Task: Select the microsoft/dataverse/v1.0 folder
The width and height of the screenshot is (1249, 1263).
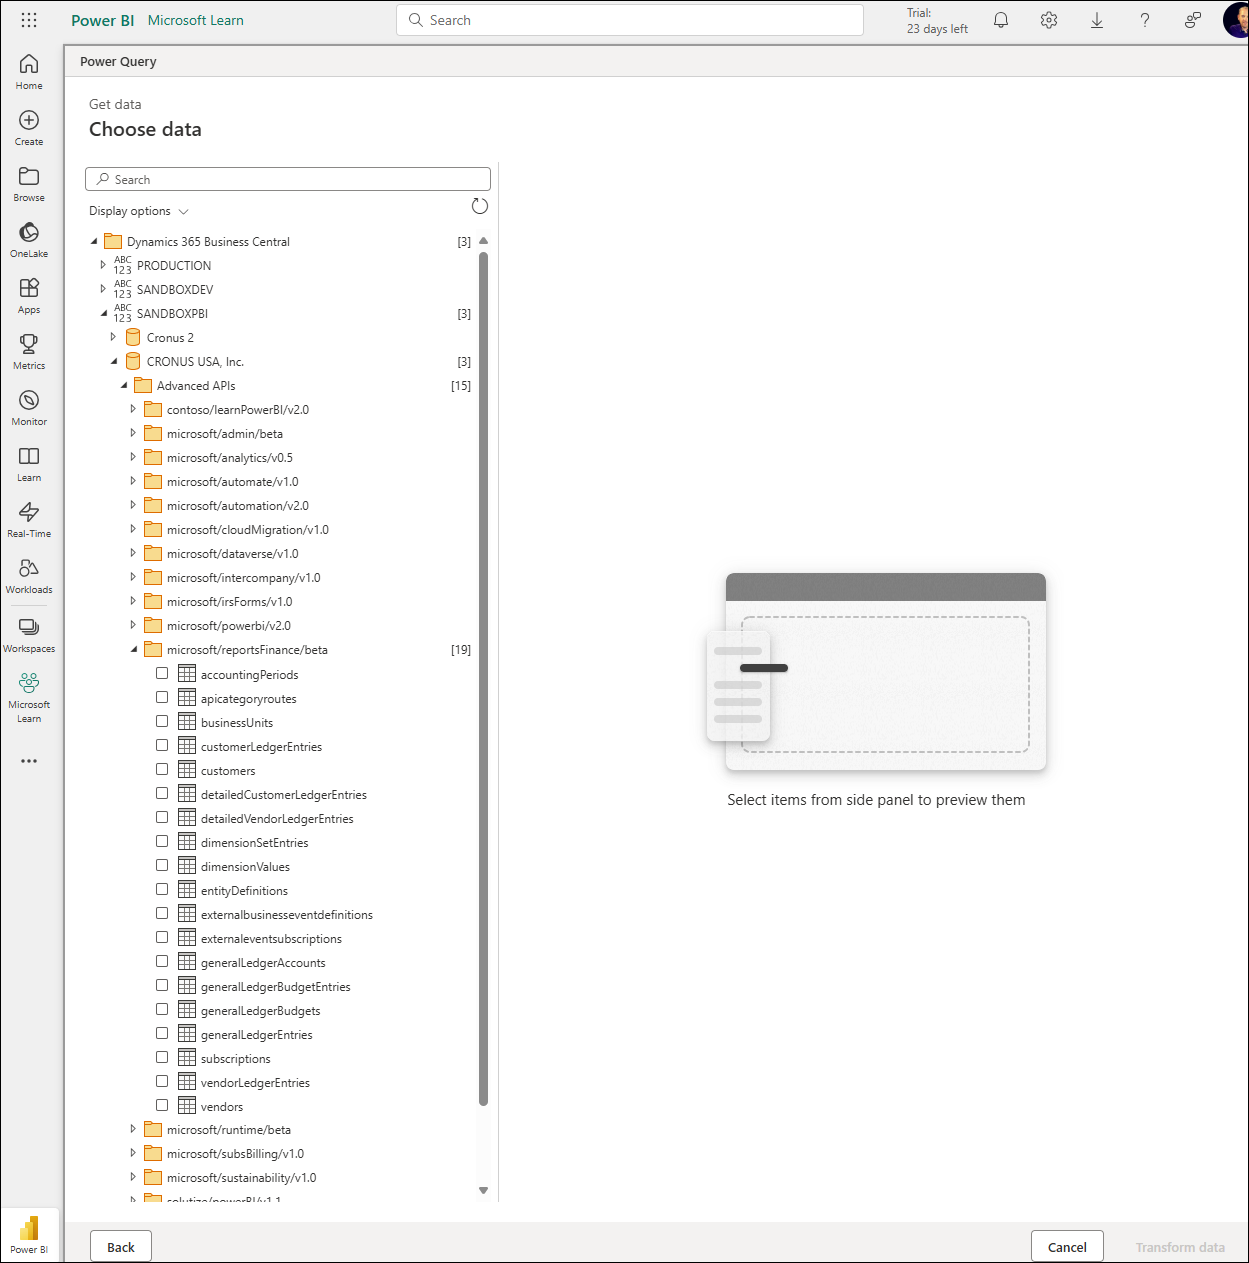Action: click(x=233, y=554)
